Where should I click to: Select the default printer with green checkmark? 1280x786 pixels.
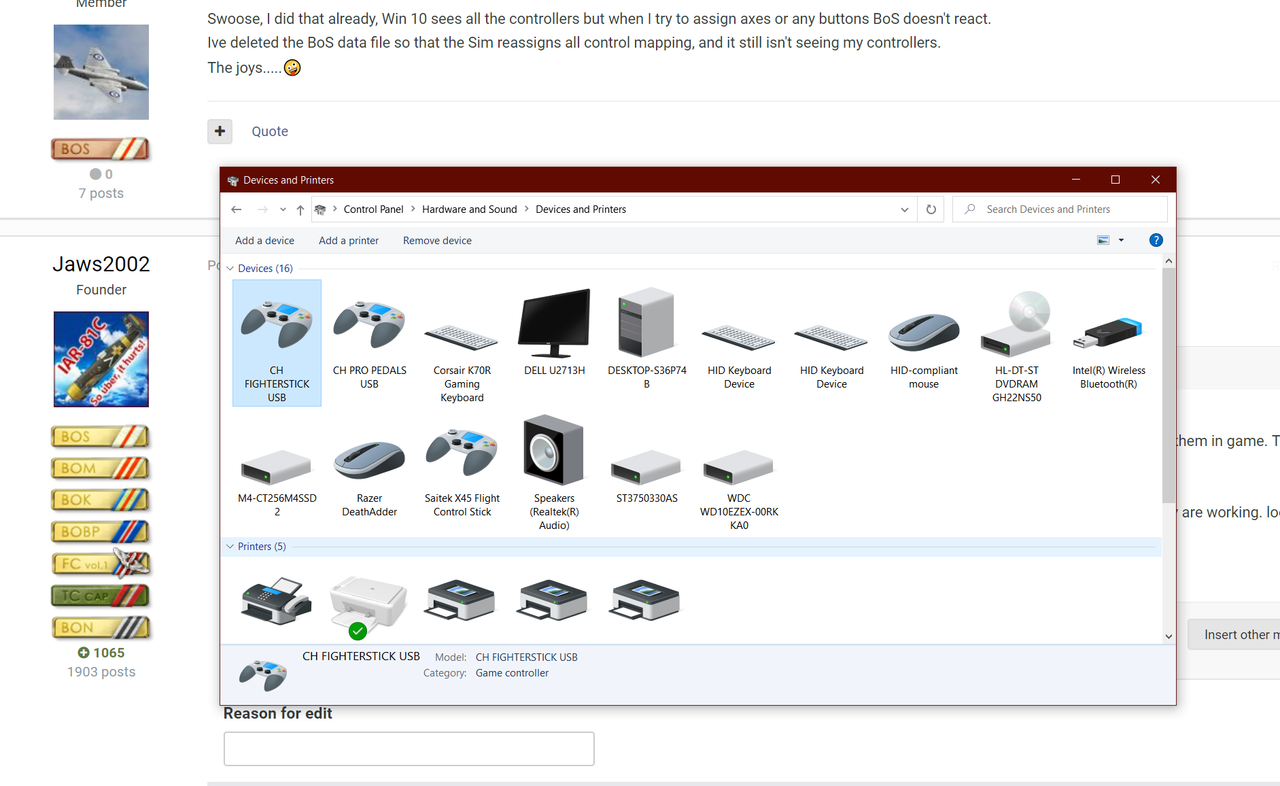tap(368, 606)
